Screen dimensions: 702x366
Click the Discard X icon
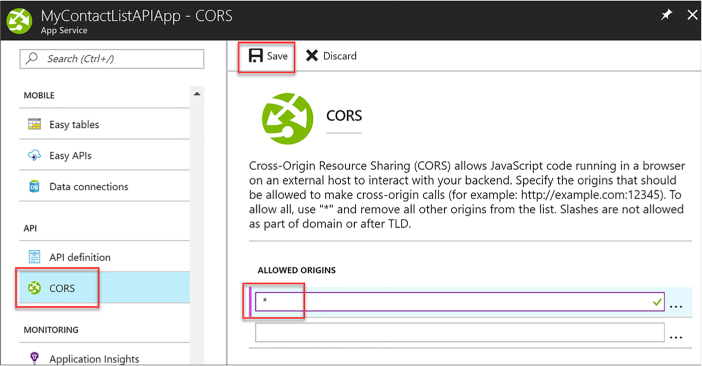pos(312,55)
